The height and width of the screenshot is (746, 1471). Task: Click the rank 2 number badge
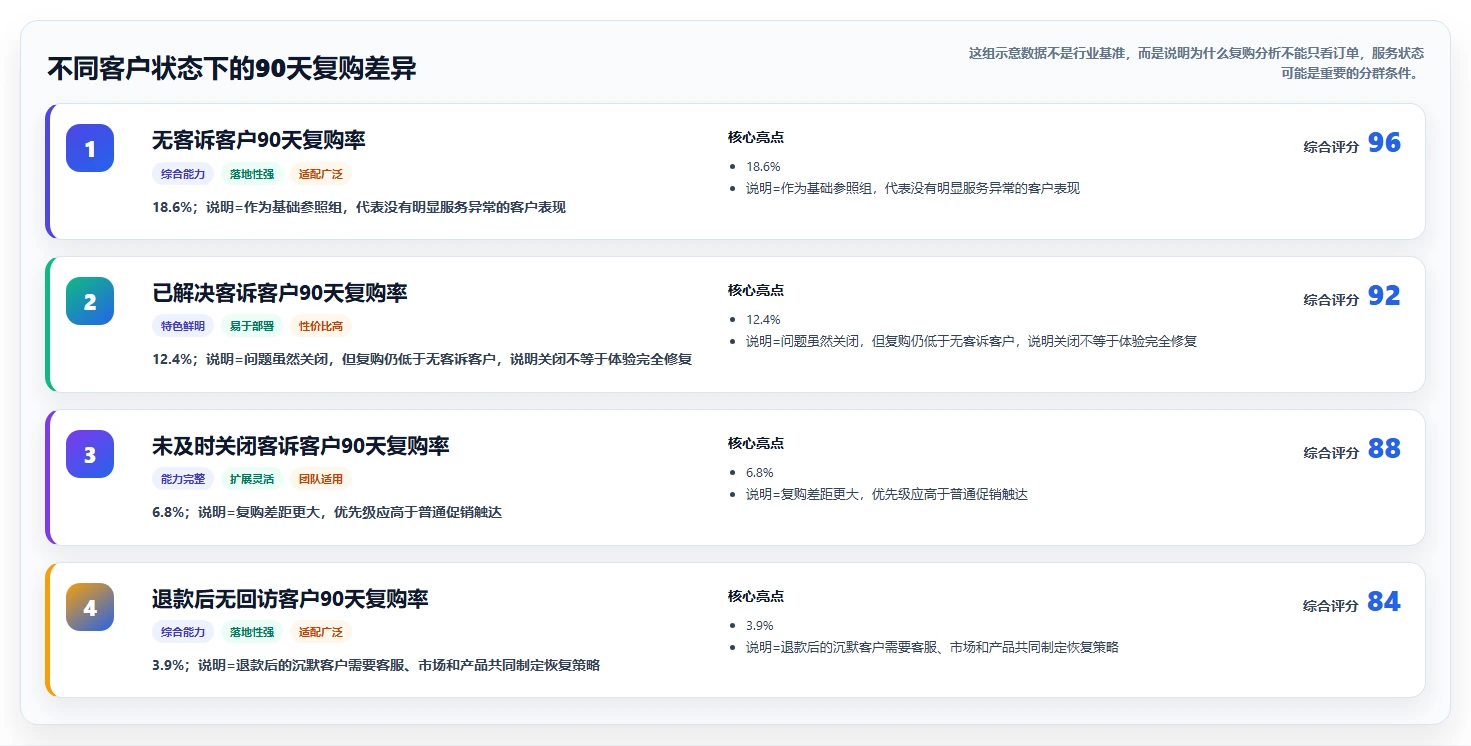(x=90, y=301)
